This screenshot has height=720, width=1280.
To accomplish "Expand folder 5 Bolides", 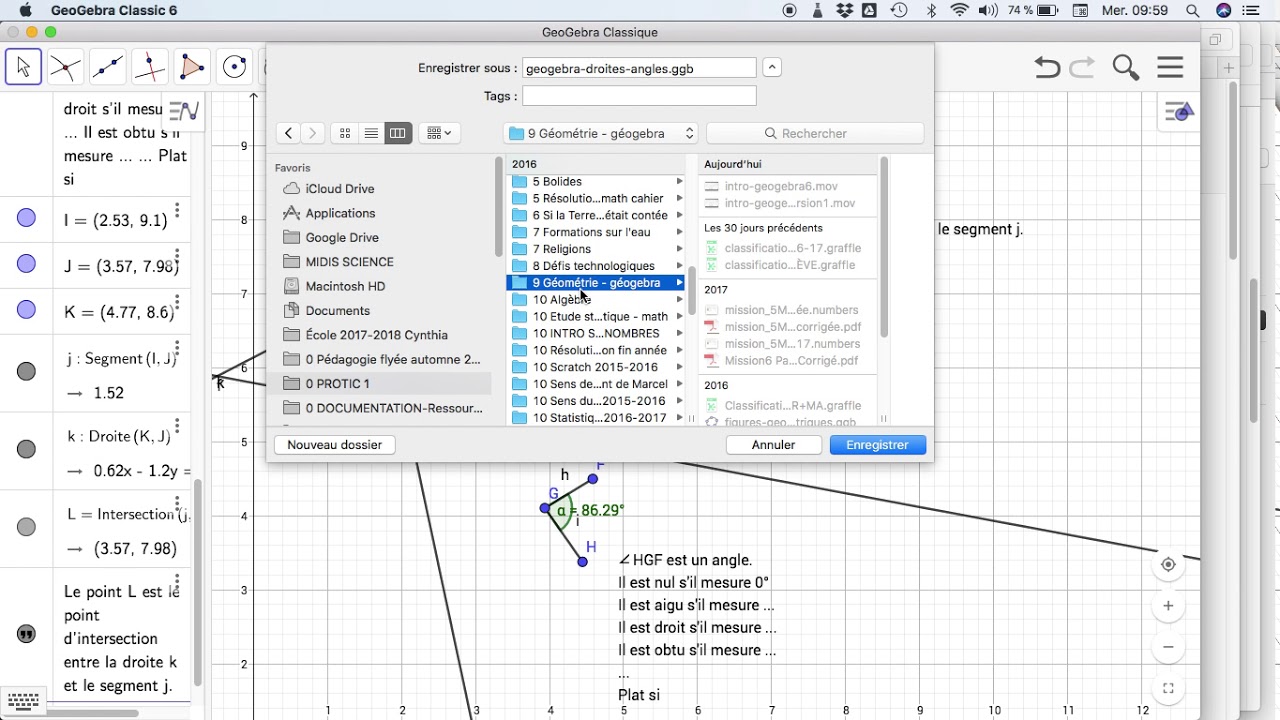I will click(679, 182).
